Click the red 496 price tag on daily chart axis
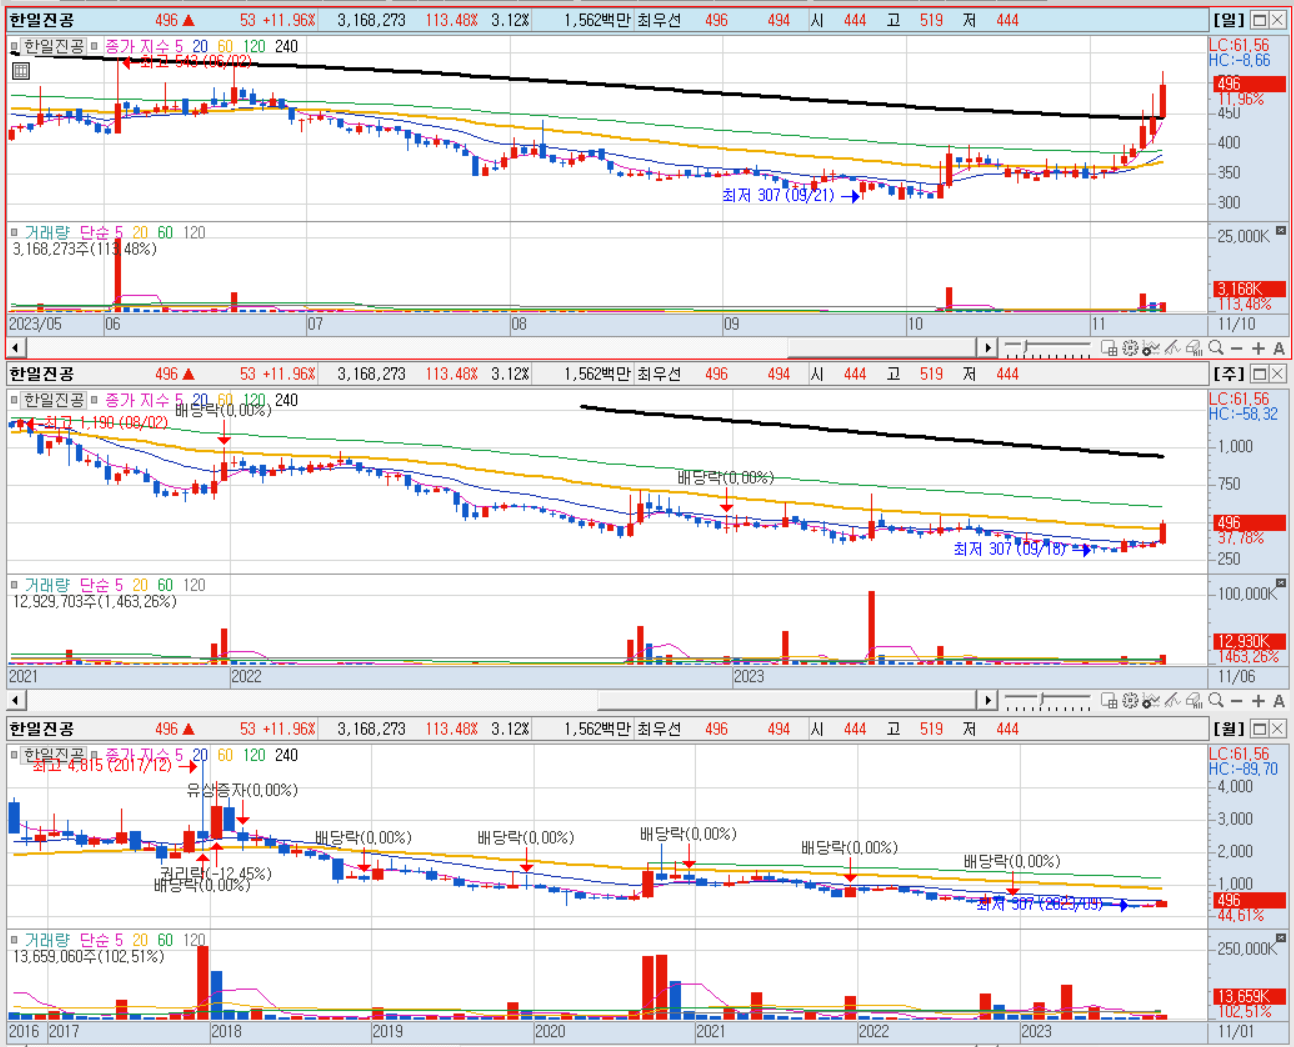This screenshot has width=1294, height=1047. click(x=1248, y=84)
